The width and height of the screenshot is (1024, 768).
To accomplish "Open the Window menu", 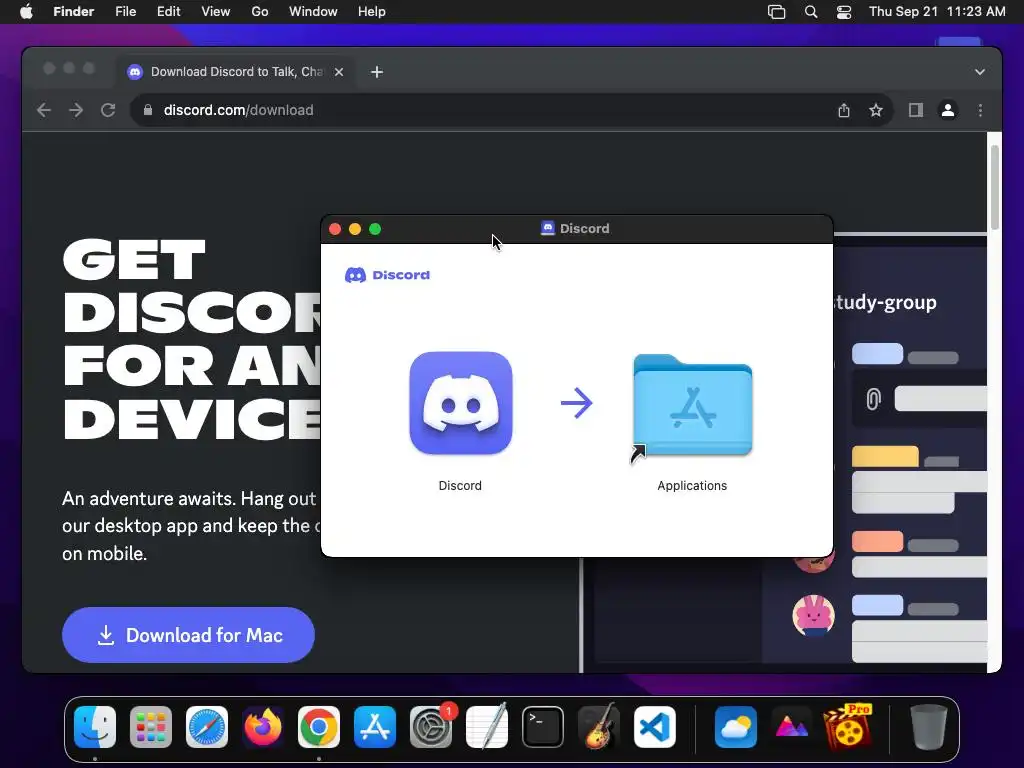I will 313,12.
